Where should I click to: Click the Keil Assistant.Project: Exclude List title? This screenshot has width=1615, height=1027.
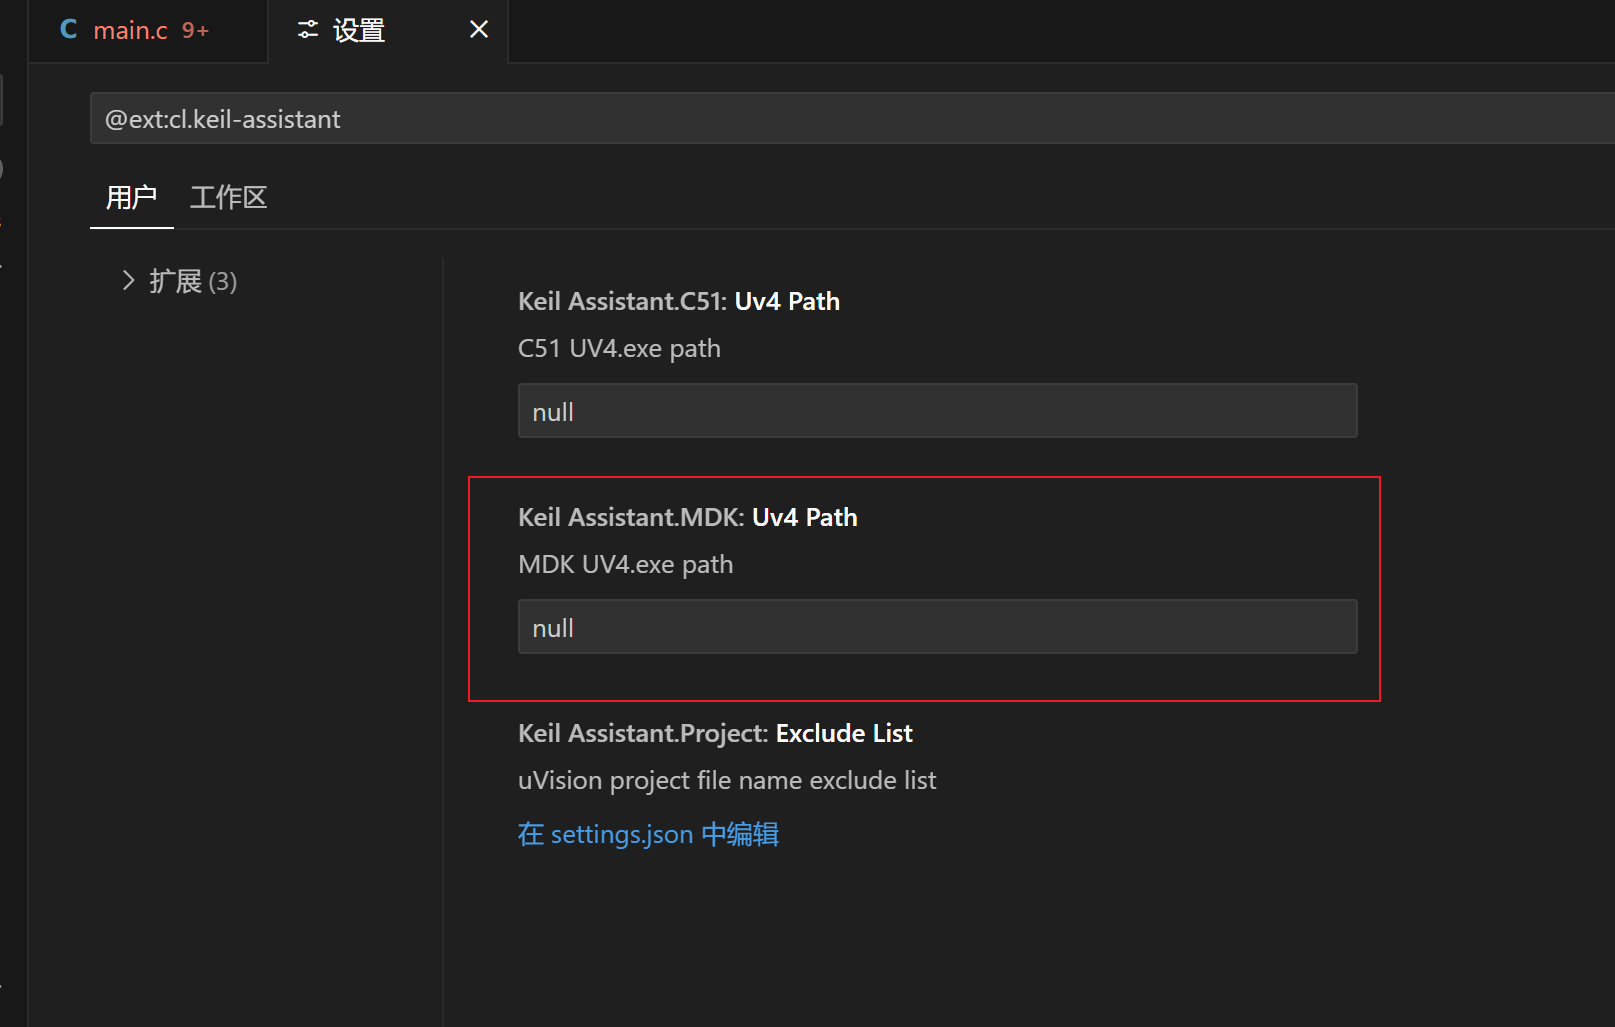point(715,733)
